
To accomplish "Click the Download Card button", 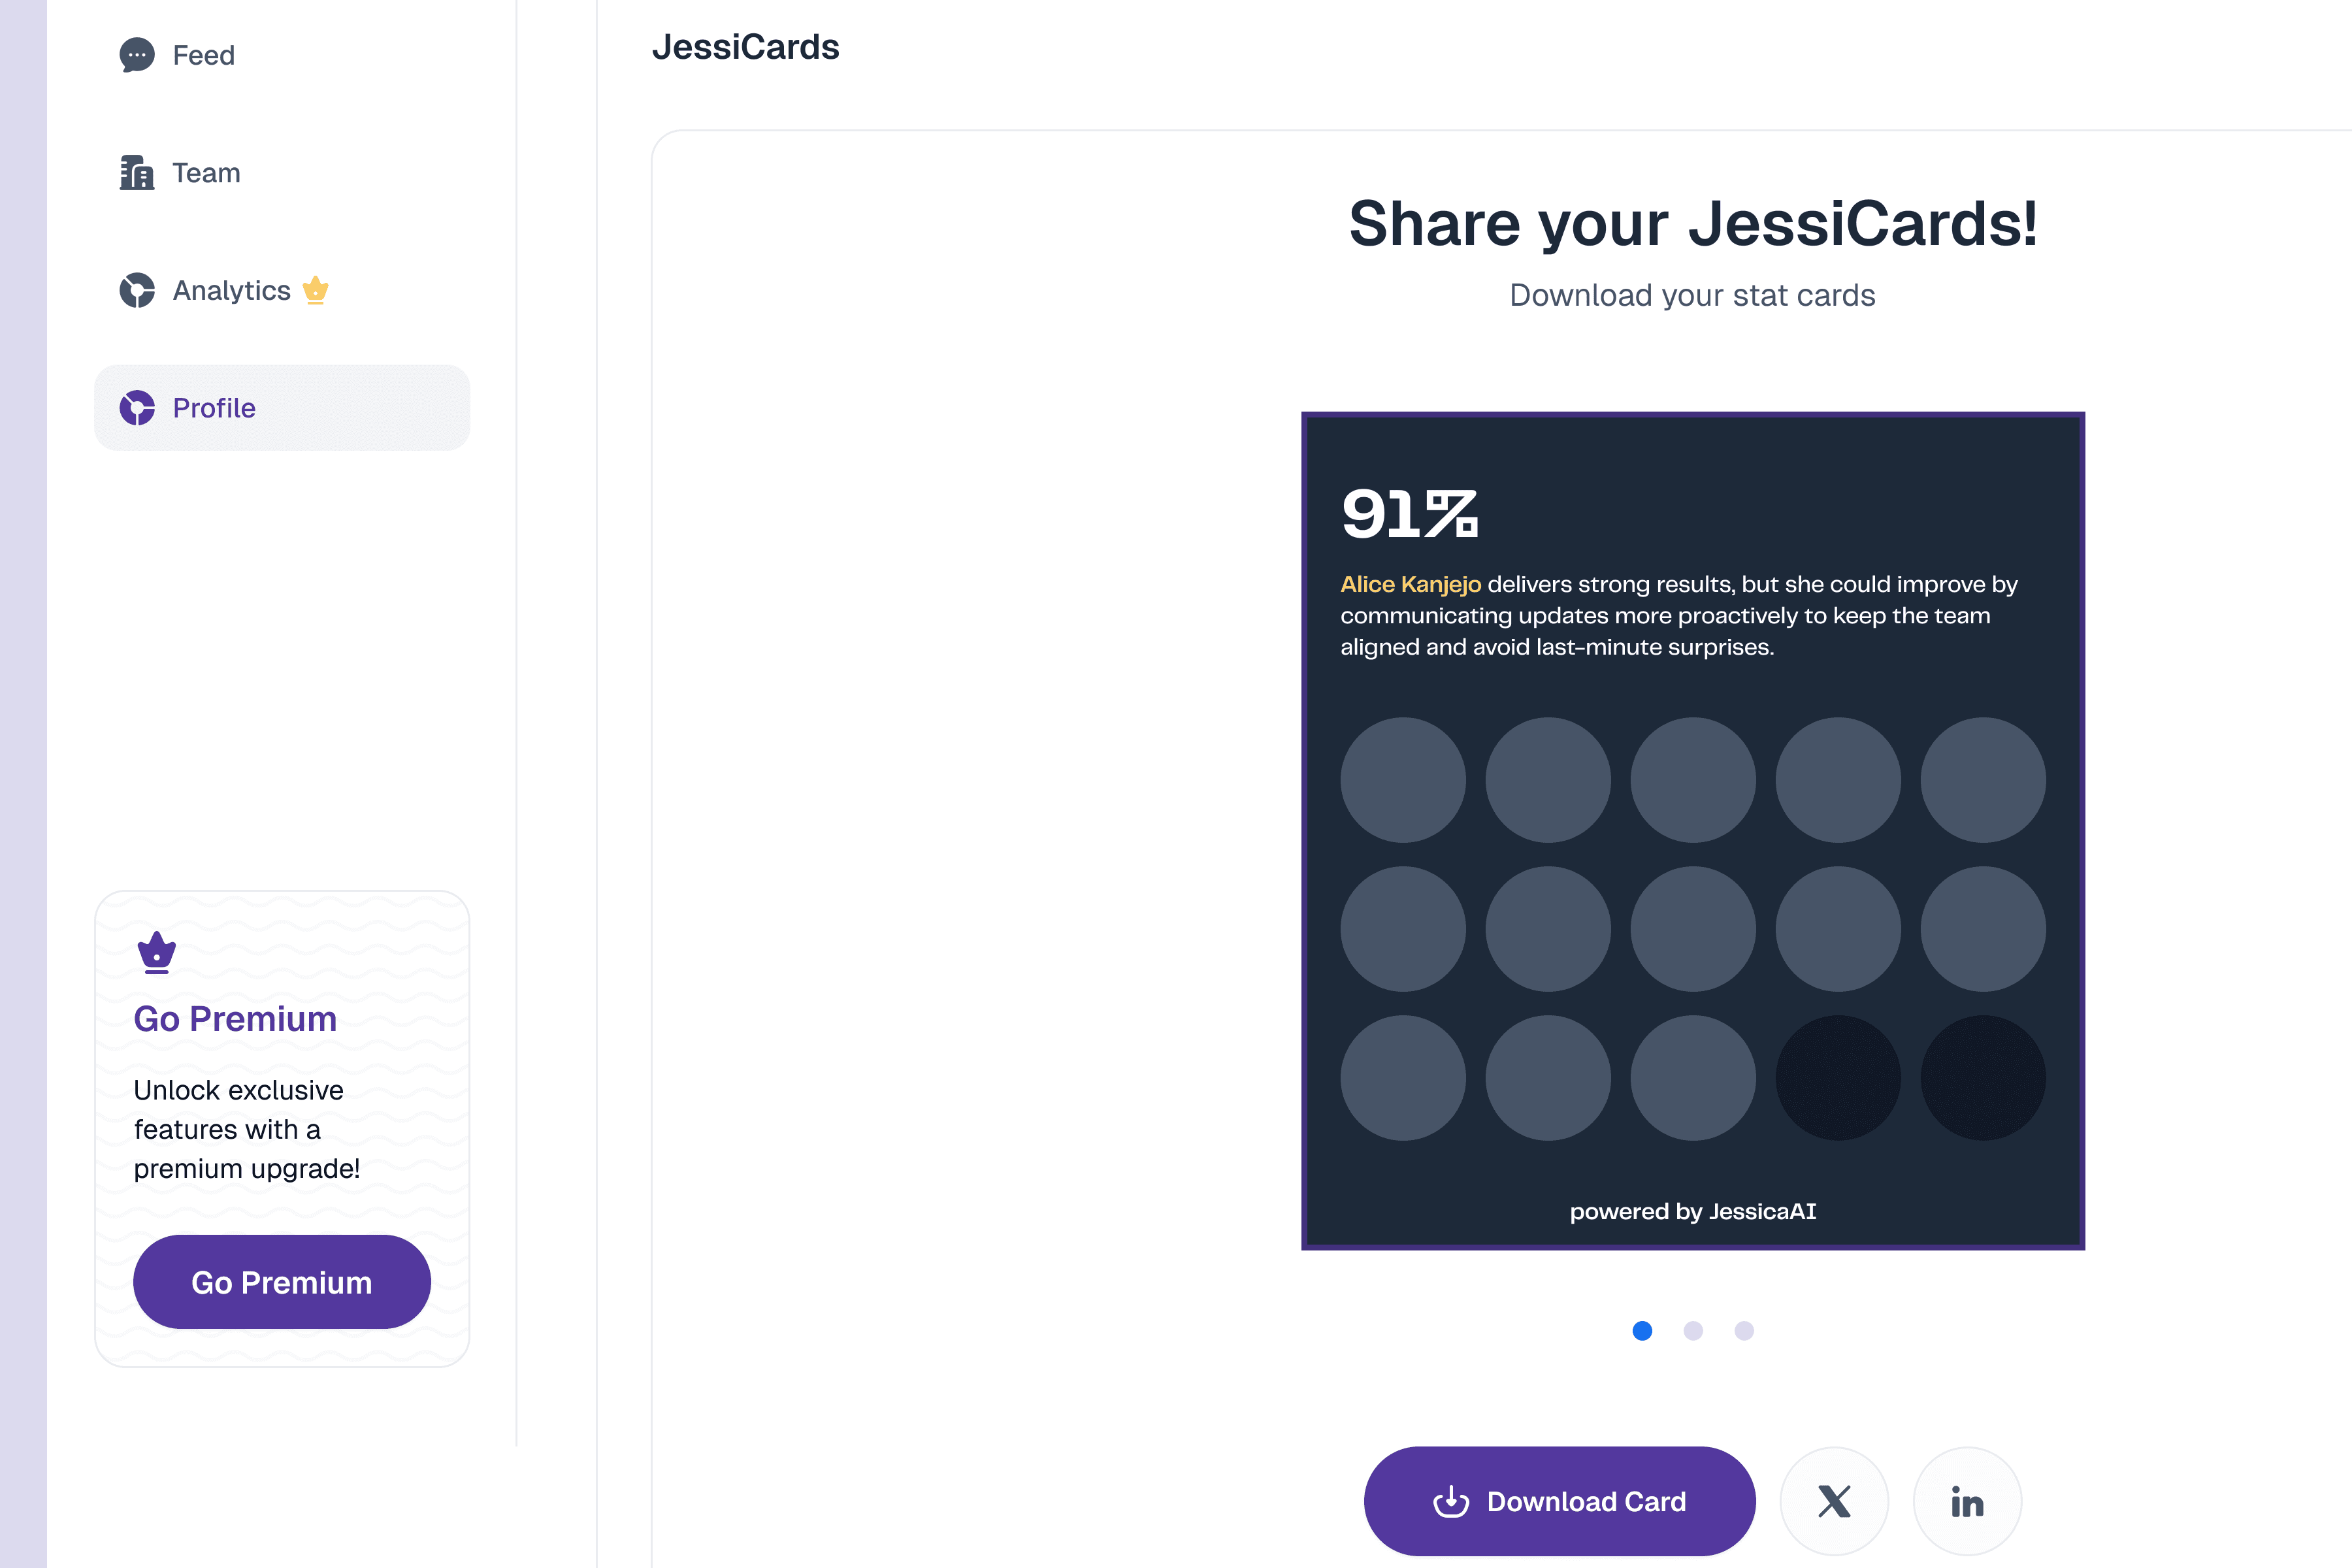I will point(1559,1501).
